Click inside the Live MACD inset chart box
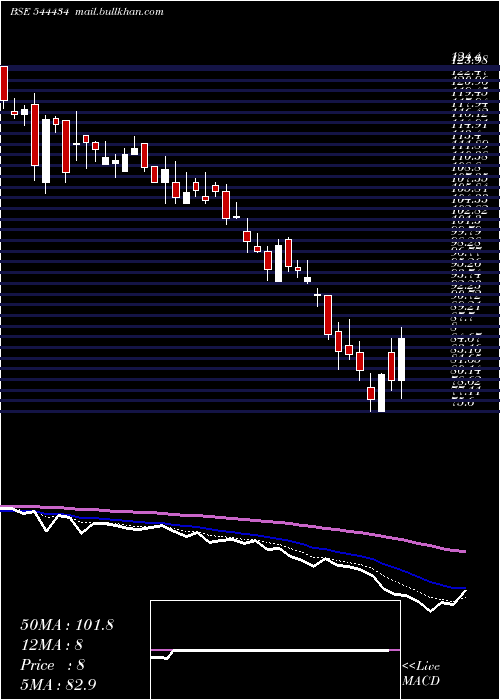The image size is (500, 700). point(275,650)
